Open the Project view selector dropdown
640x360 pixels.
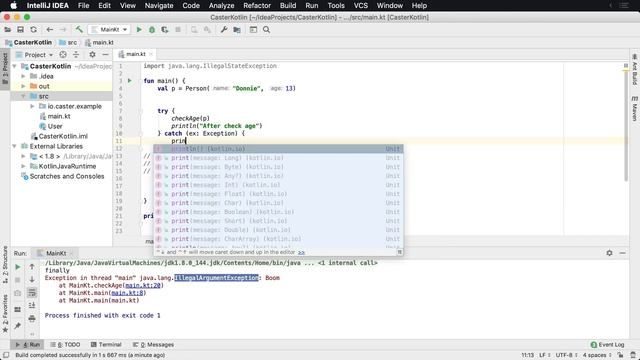[35, 54]
